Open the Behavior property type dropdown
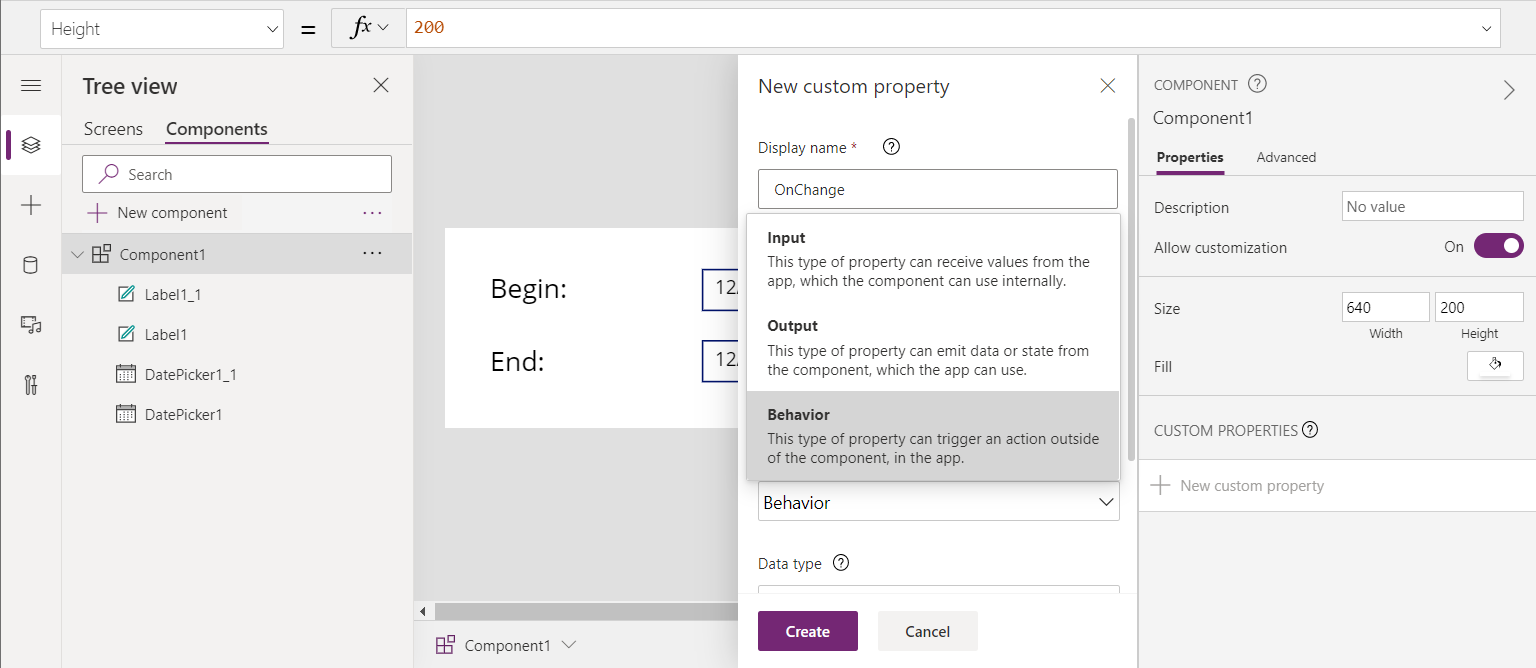1536x668 pixels. tap(938, 502)
